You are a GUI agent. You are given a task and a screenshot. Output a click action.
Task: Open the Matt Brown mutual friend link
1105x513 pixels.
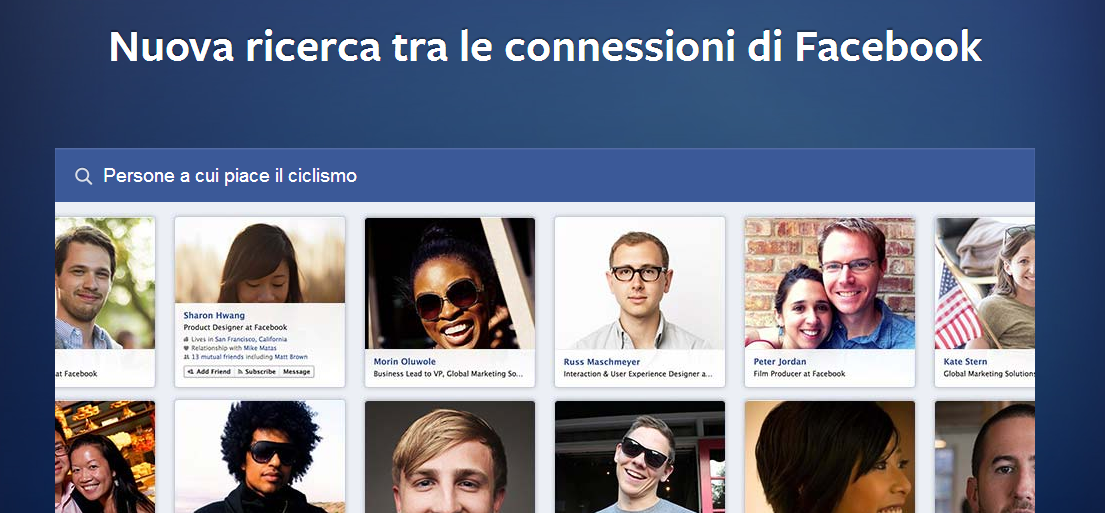pyautogui.click(x=291, y=357)
